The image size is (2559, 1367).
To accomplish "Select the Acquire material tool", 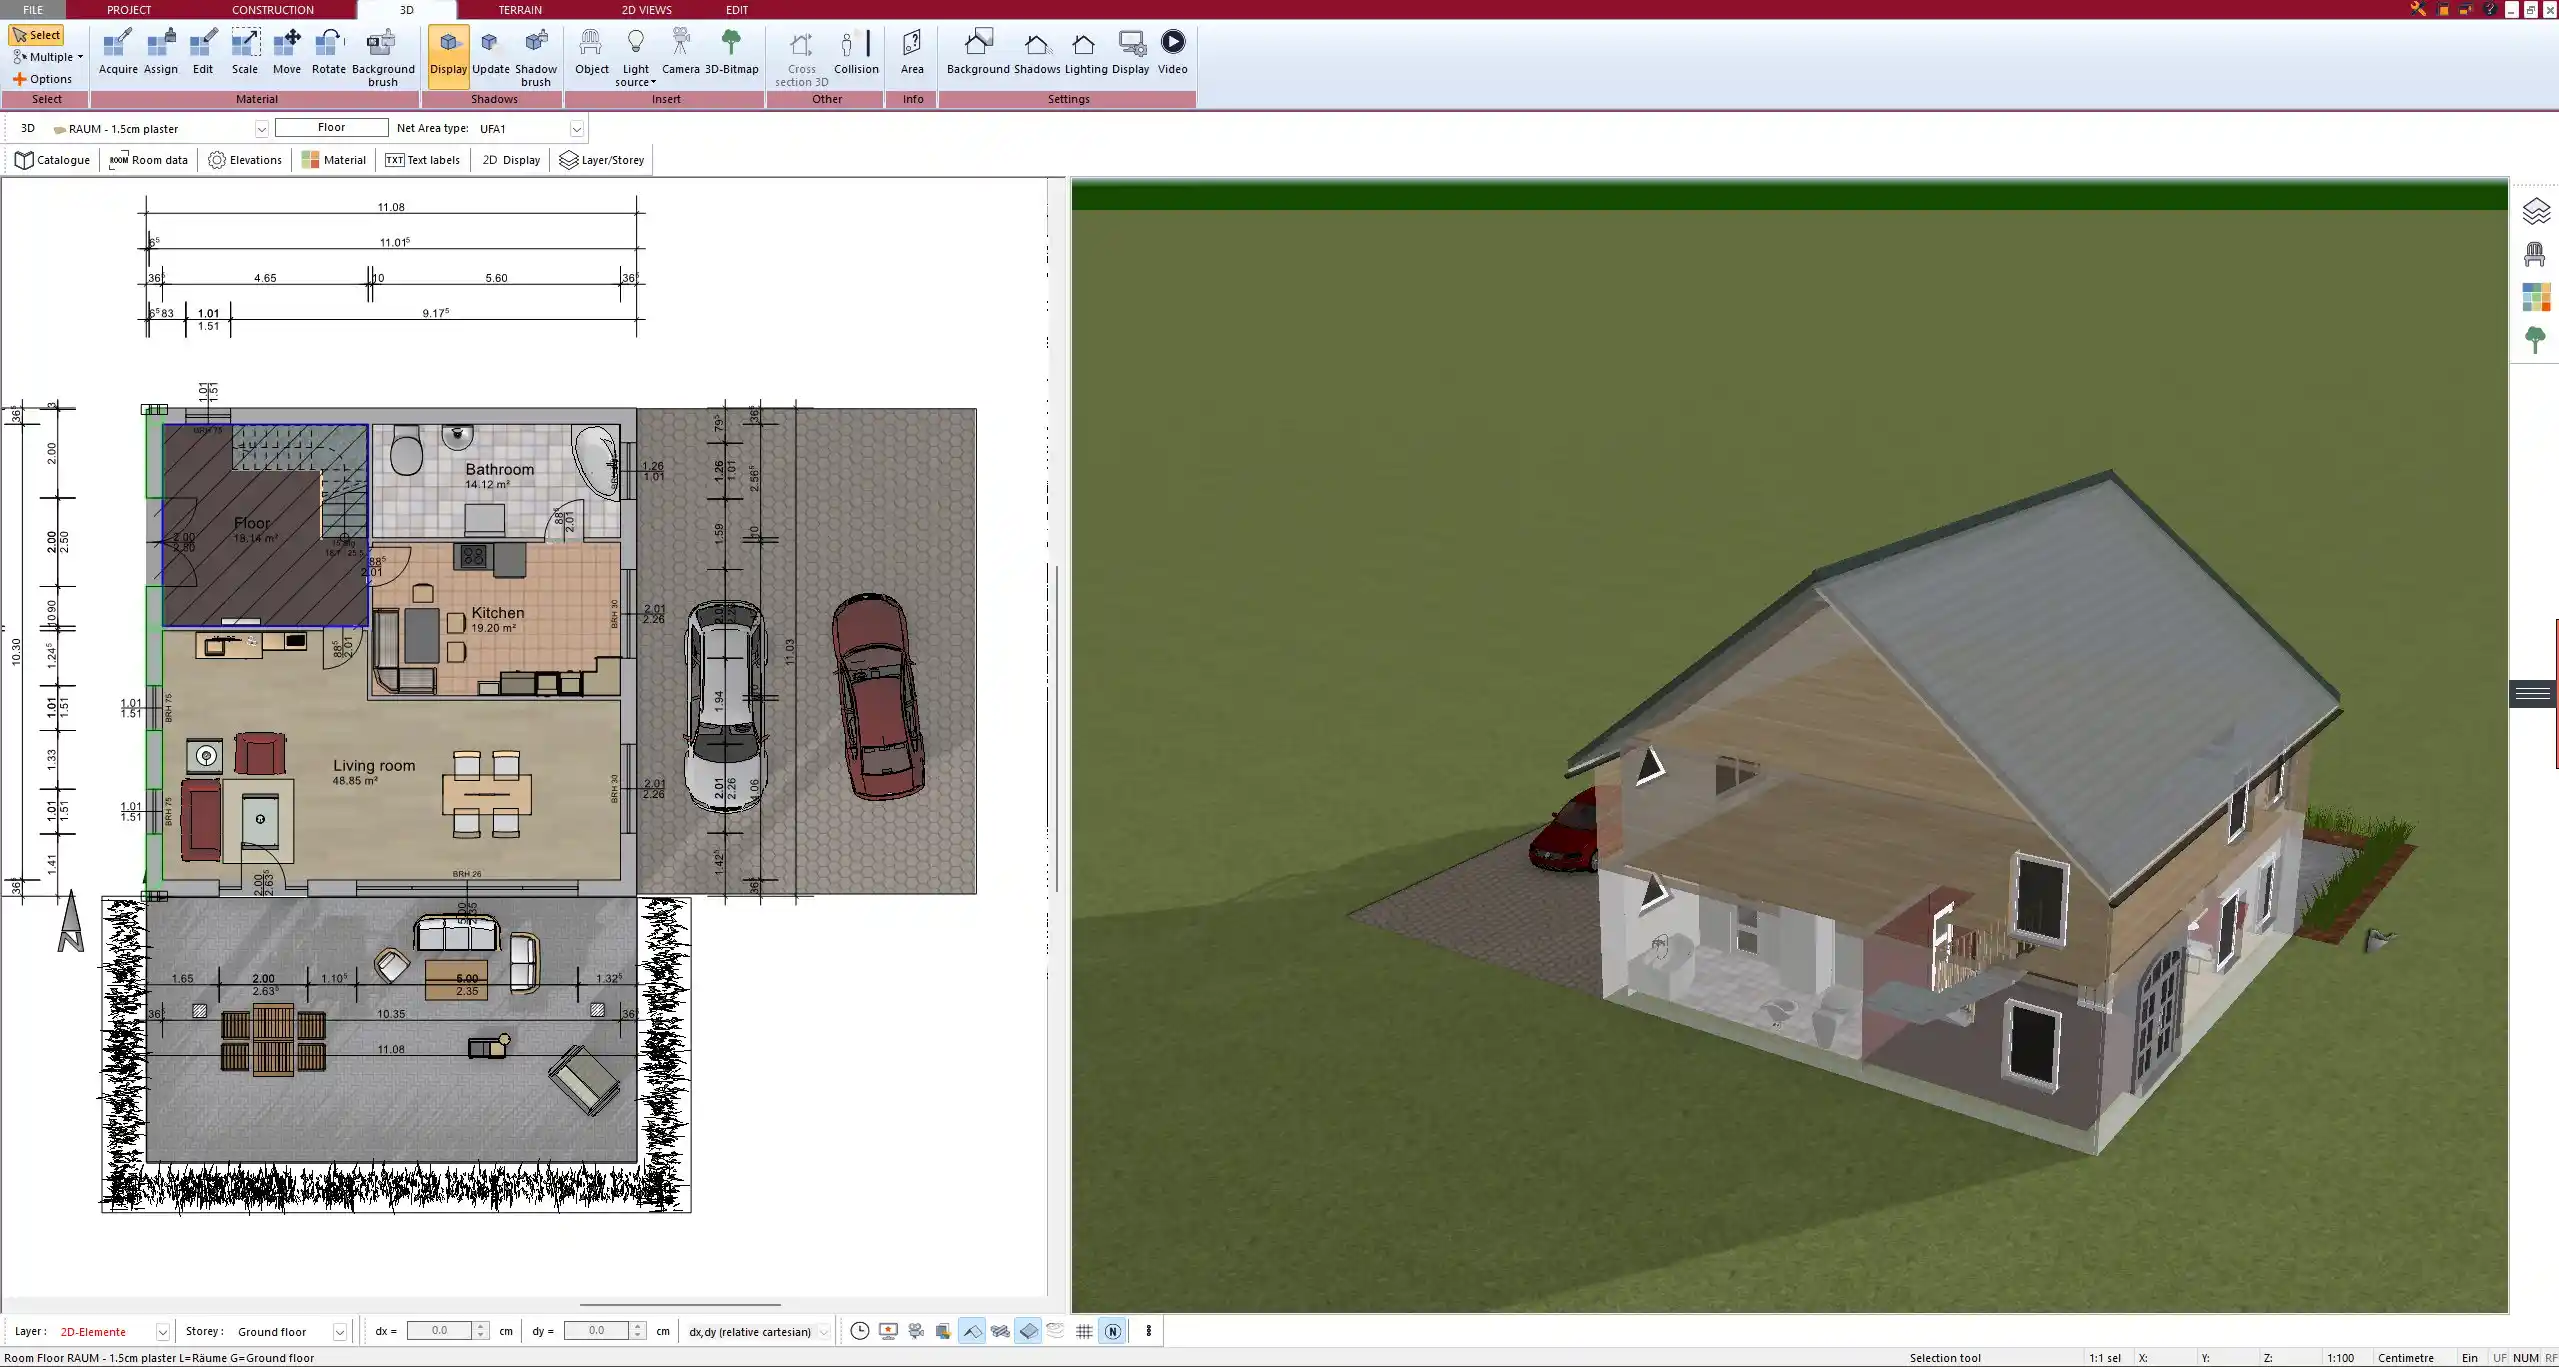I will click(118, 50).
